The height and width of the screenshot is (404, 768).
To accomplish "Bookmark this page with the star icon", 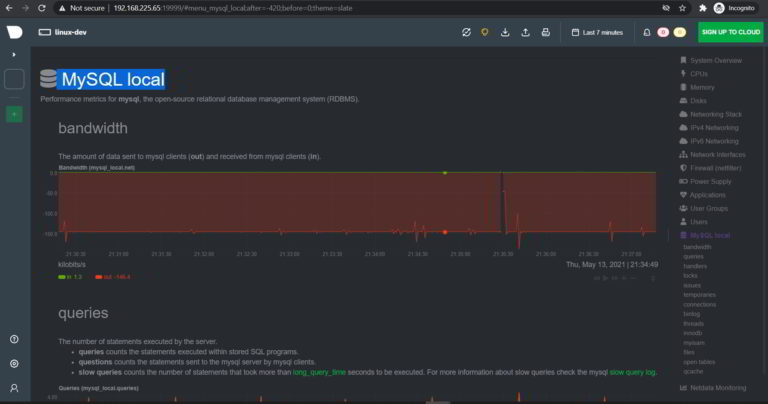I will pos(682,8).
